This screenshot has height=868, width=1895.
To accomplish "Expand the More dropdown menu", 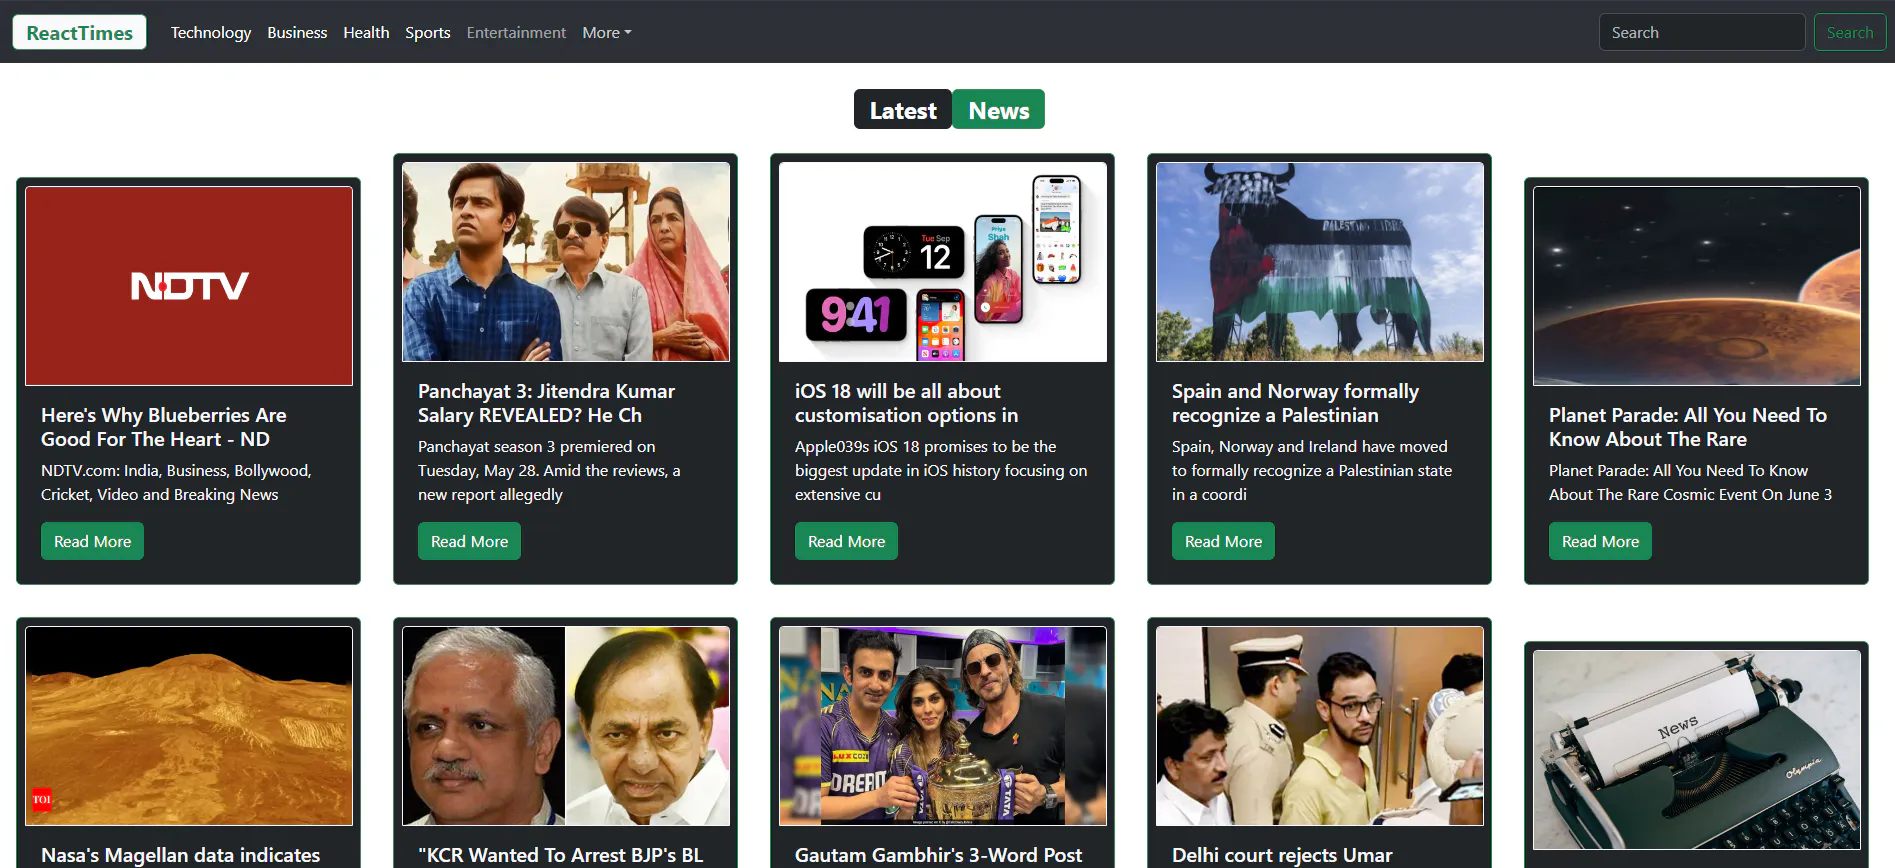I will pos(607,32).
